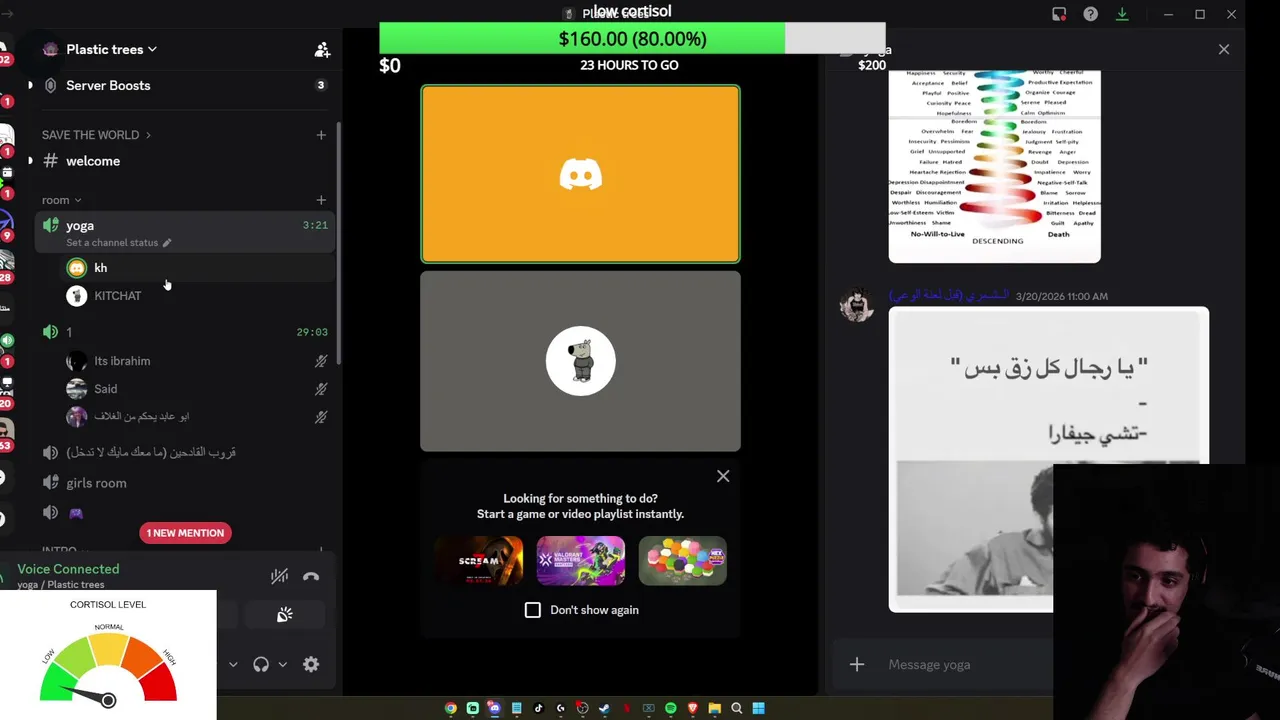
Task: Join voice channel named 1
Action: (x=68, y=332)
